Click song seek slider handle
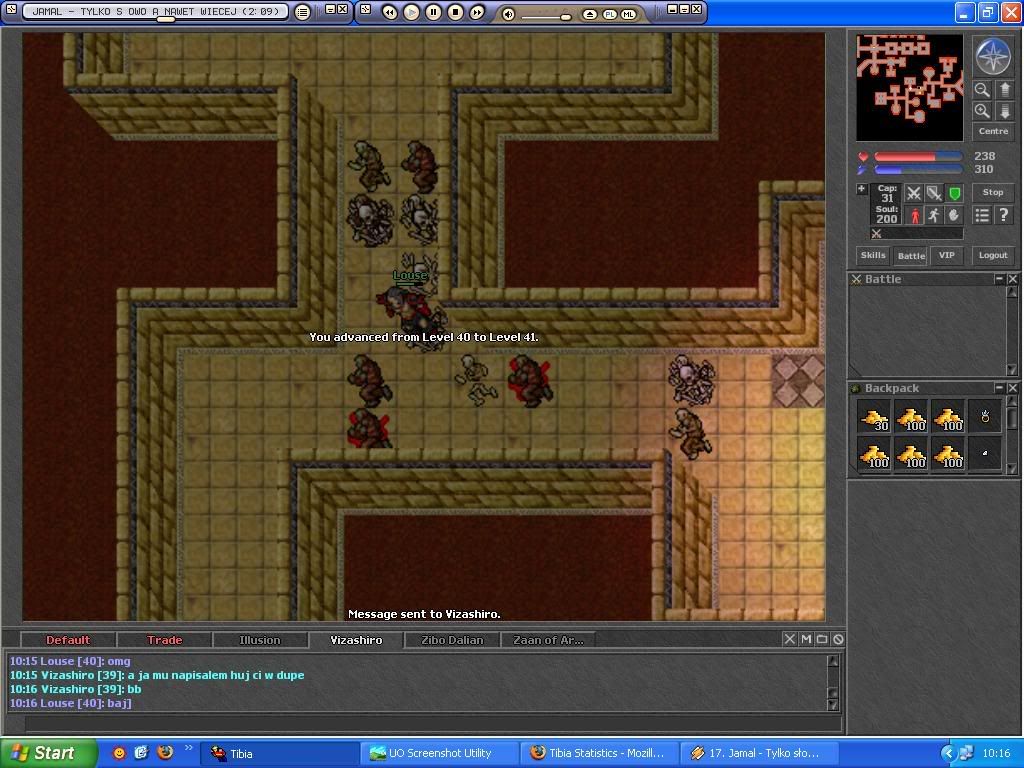 tap(166, 19)
